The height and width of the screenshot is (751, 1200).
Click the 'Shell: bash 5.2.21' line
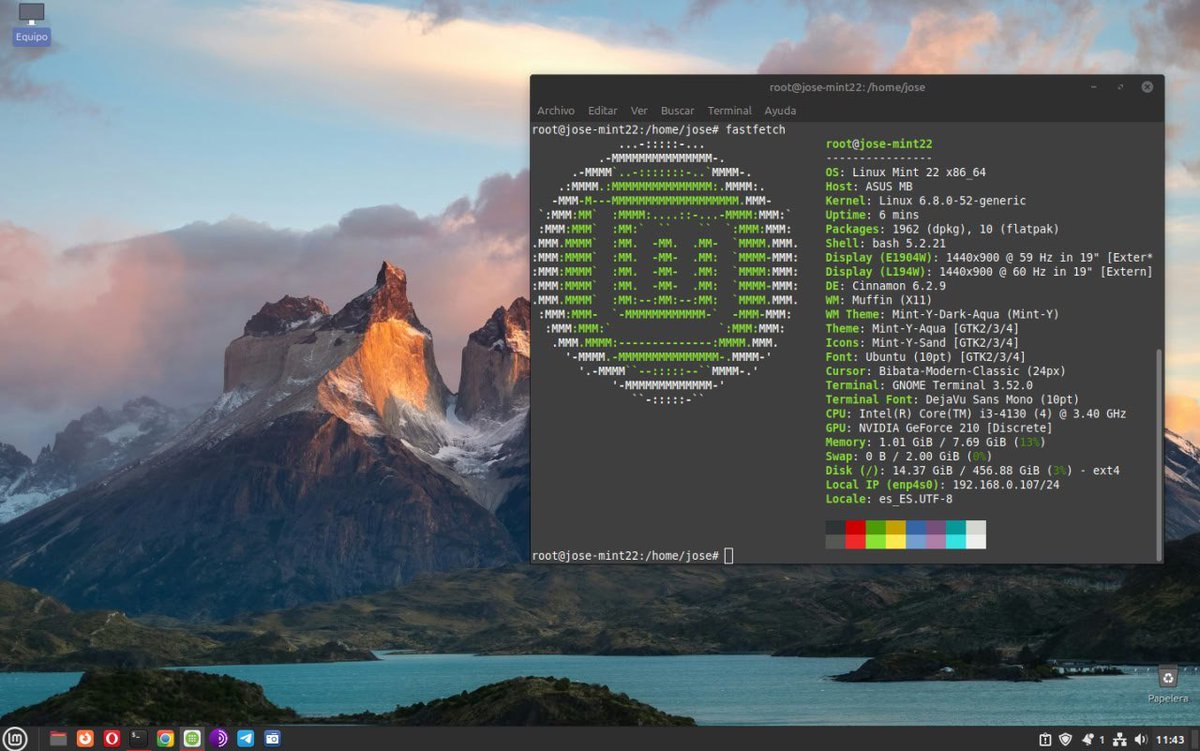(886, 243)
